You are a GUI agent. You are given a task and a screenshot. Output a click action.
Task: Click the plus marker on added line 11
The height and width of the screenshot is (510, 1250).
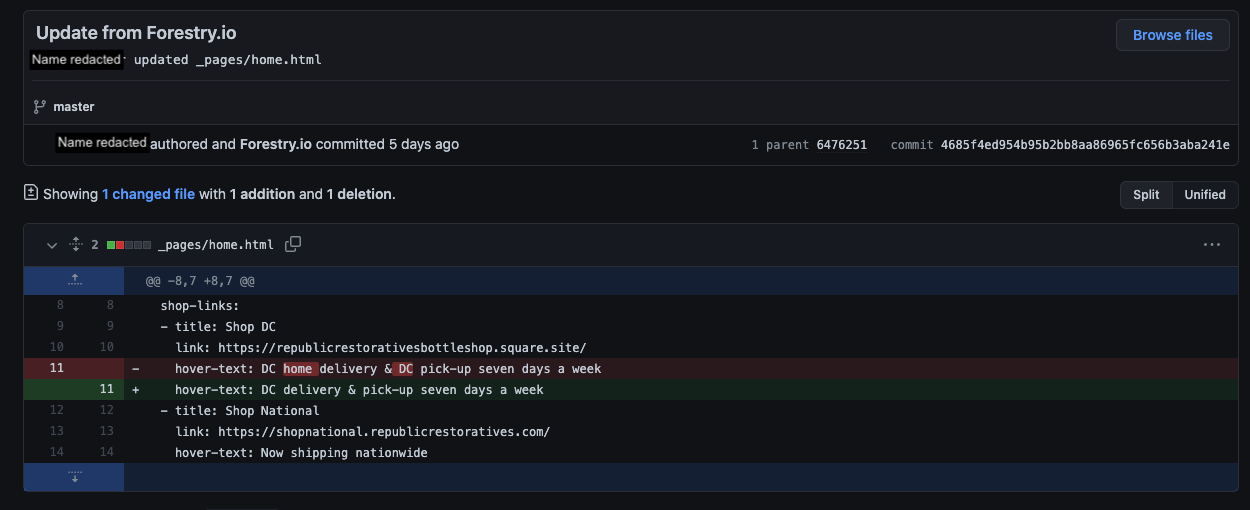pyautogui.click(x=136, y=390)
